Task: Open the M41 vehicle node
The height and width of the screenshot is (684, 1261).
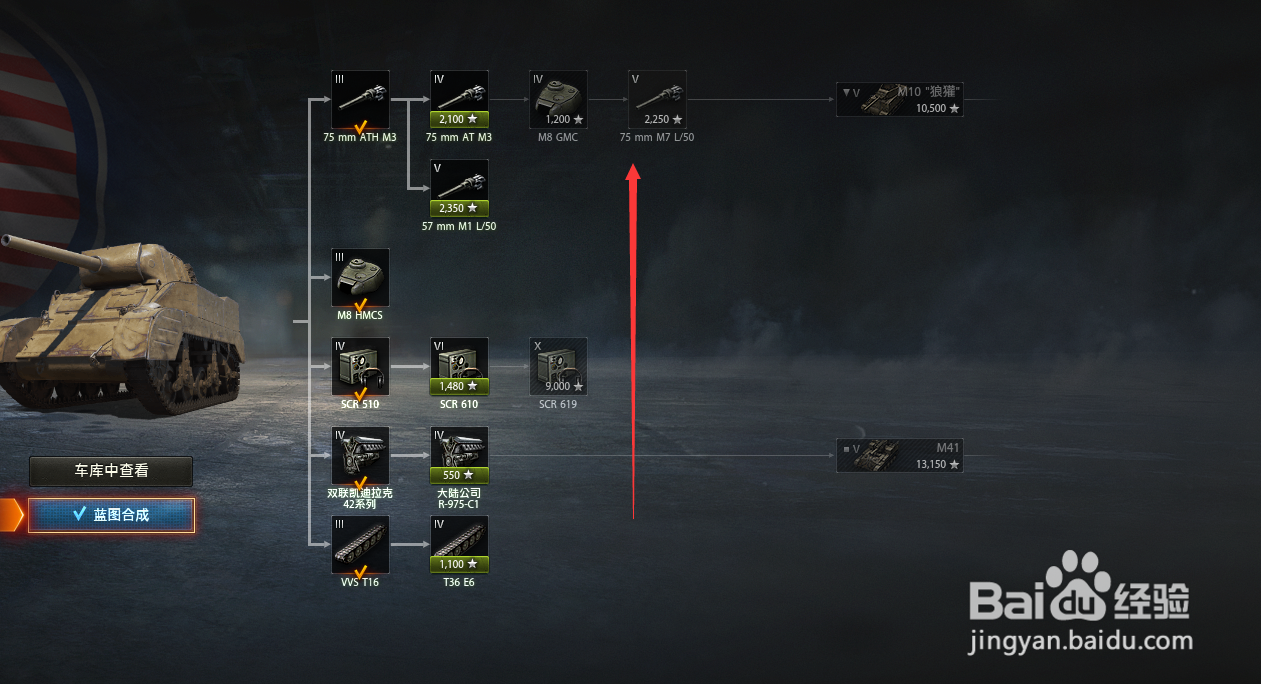Action: 900,456
